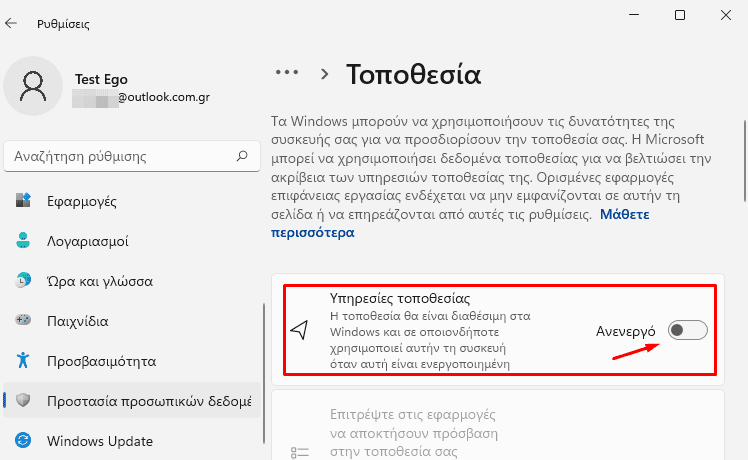
Task: Click the sidebar vertical scrollbar
Action: pos(264,374)
